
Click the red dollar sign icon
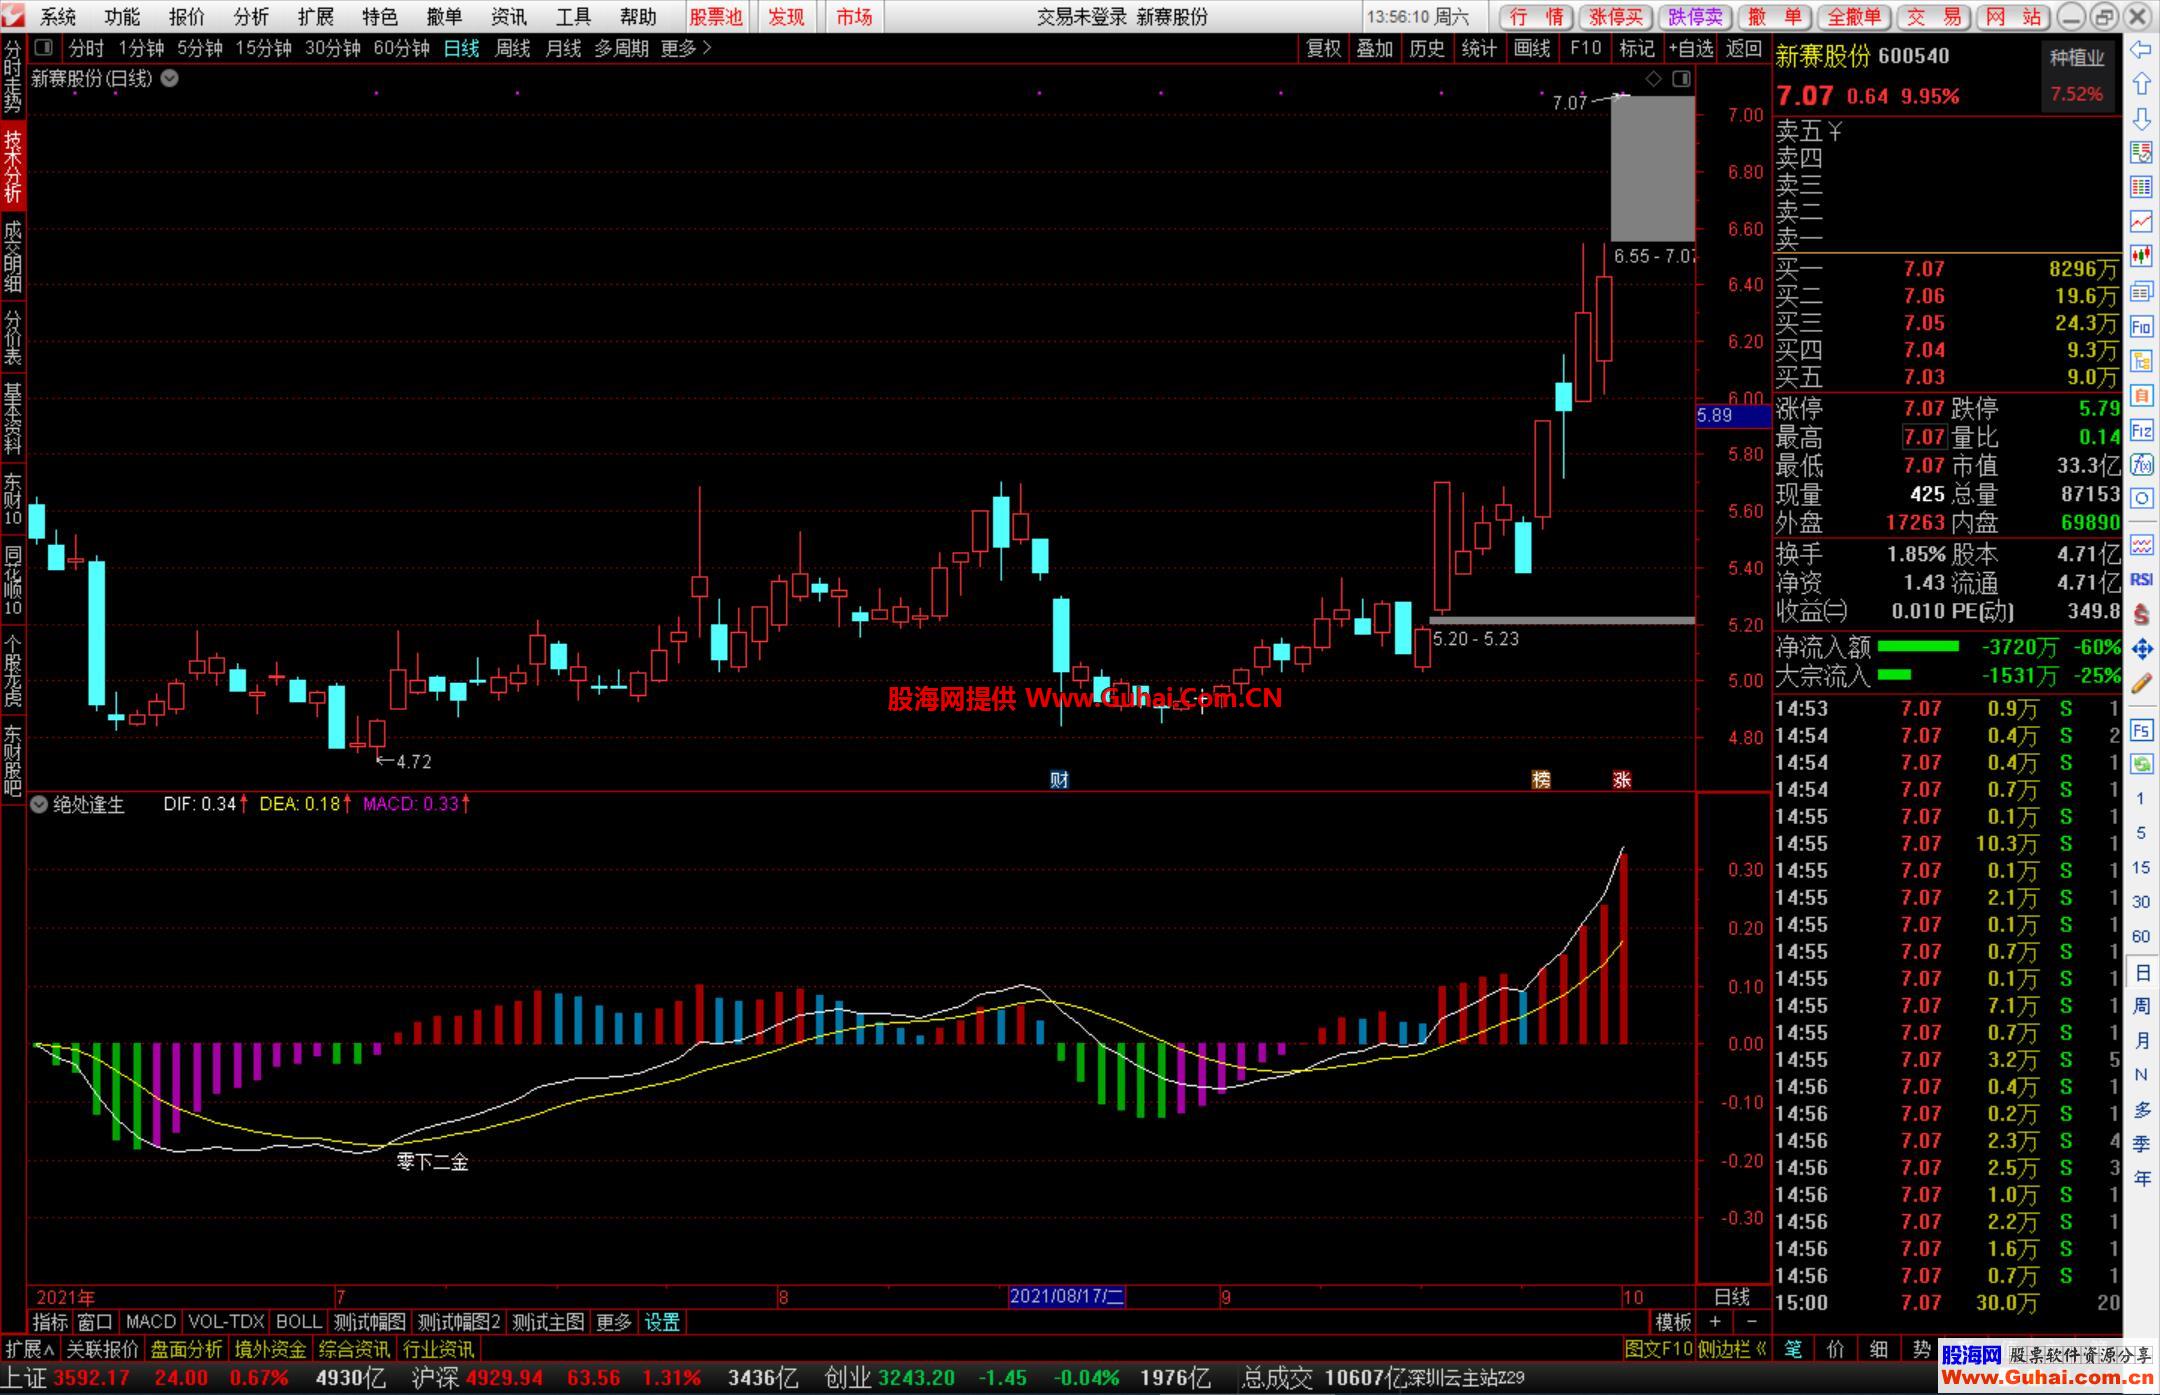[2141, 614]
